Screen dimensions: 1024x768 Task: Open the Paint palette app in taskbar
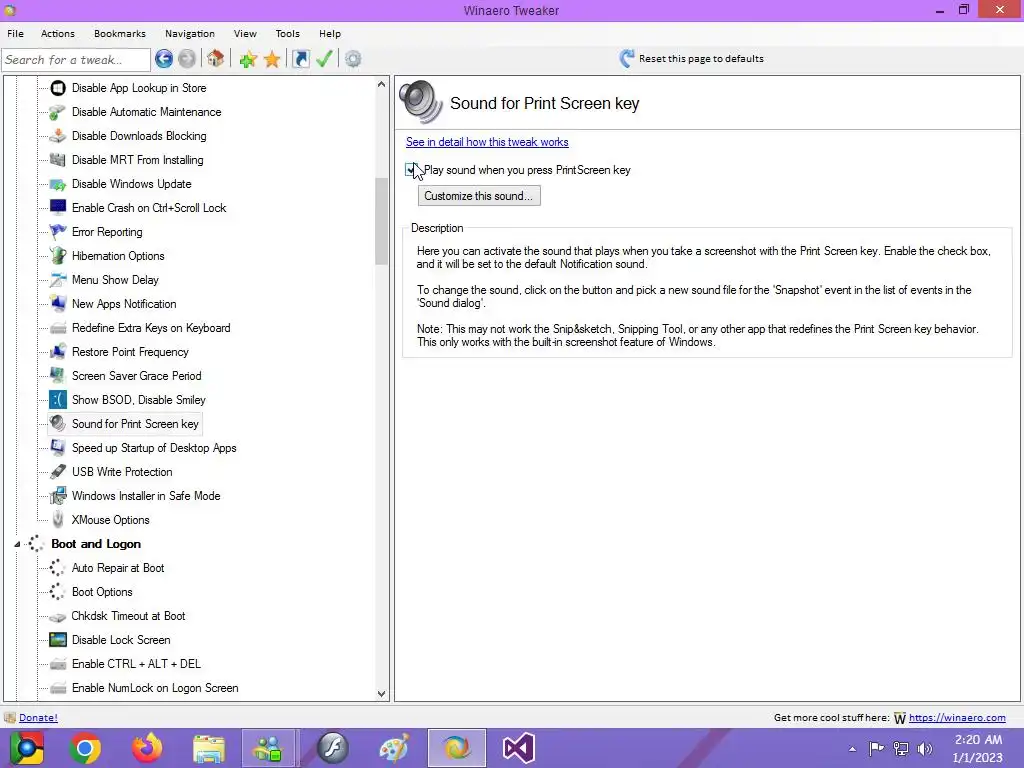[394, 748]
